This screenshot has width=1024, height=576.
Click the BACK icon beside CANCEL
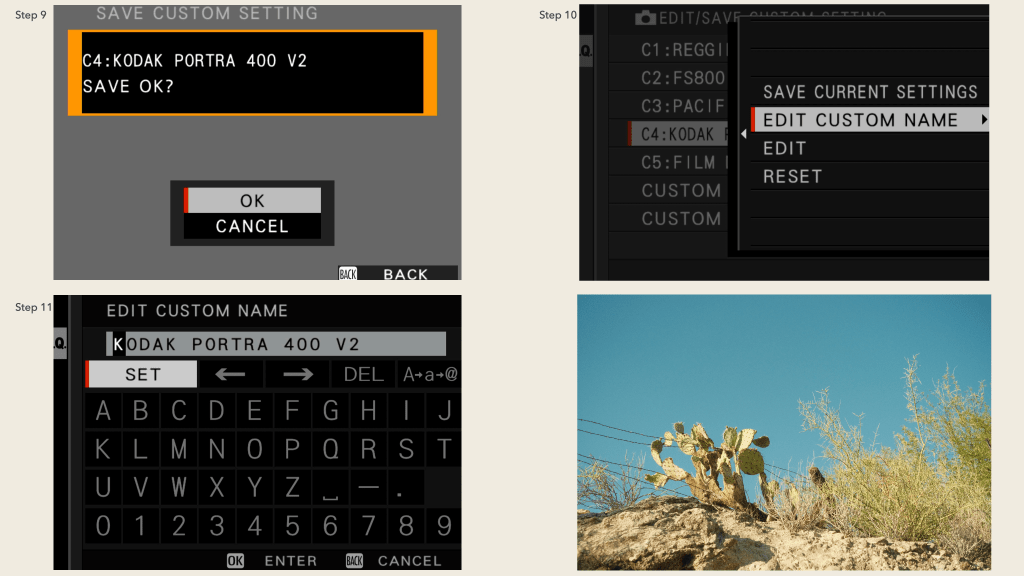coord(354,561)
